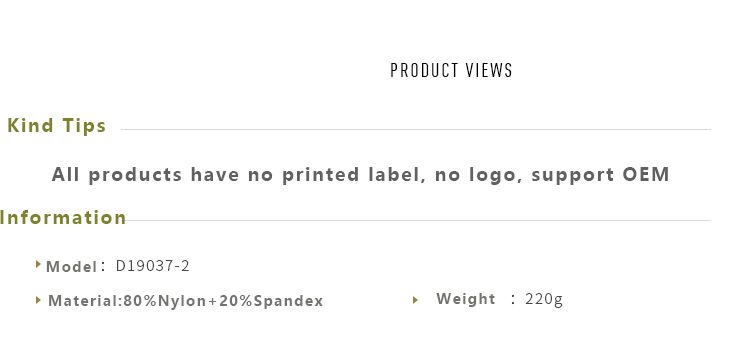The image size is (750, 361).
Task: Click the triangle bullet before Material
Action: pyautogui.click(x=38, y=300)
